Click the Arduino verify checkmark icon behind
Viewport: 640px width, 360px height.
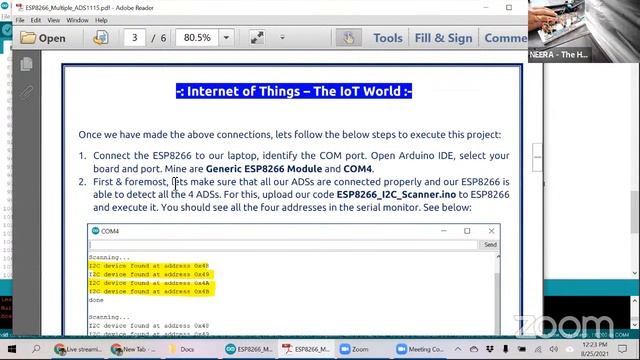(x=7, y=30)
